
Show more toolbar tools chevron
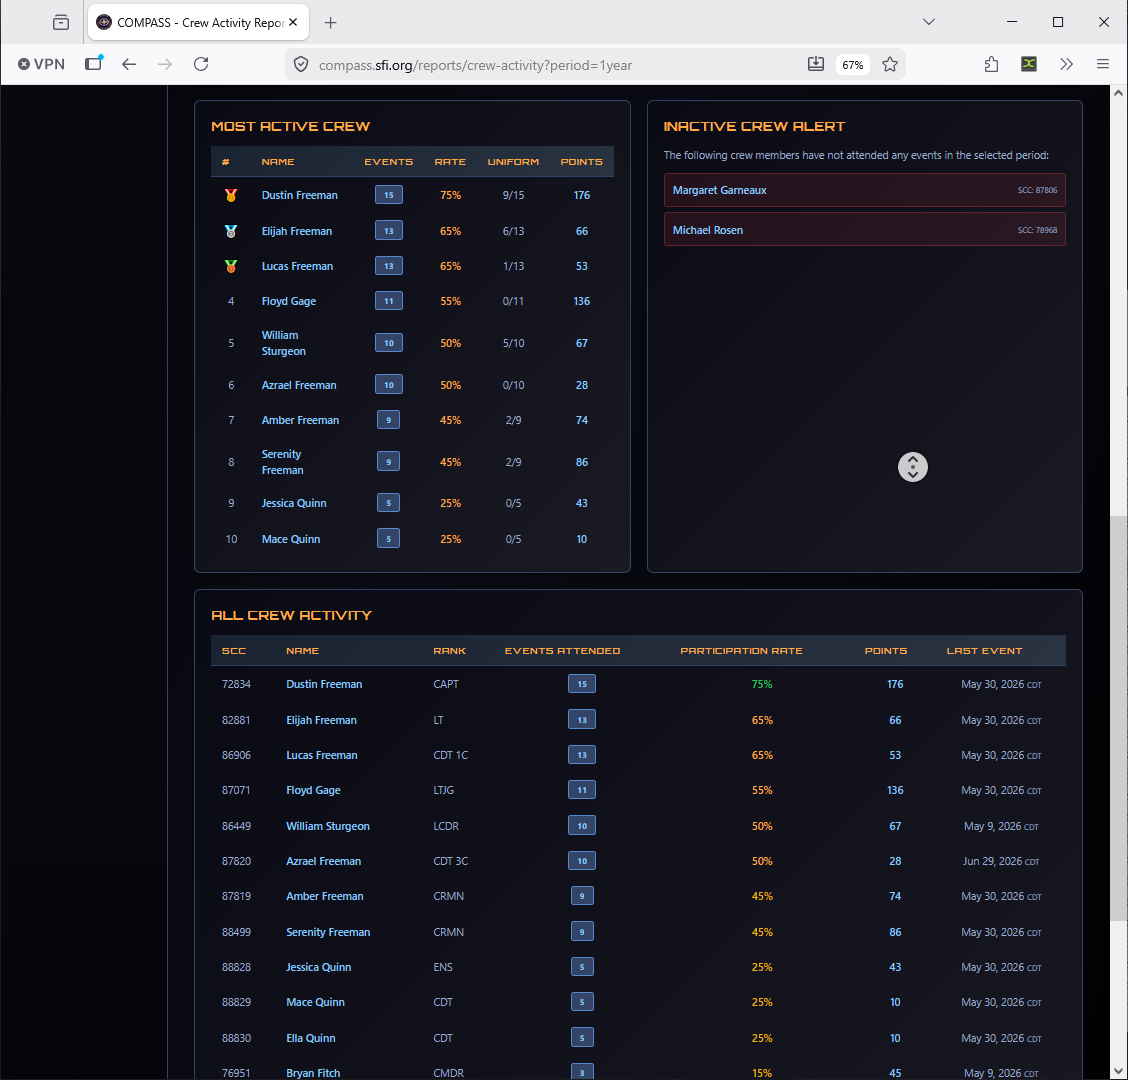tap(1066, 64)
